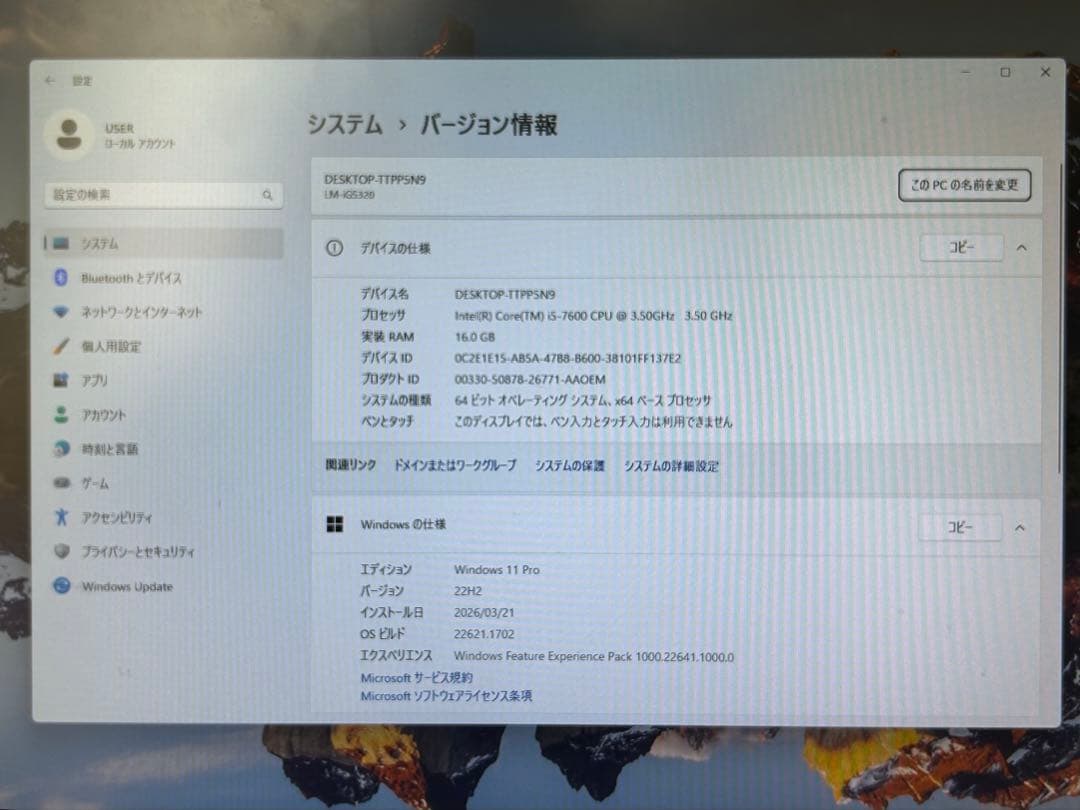Click the 22H2 version value
Image resolution: width=1080 pixels, height=810 pixels.
coord(468,591)
